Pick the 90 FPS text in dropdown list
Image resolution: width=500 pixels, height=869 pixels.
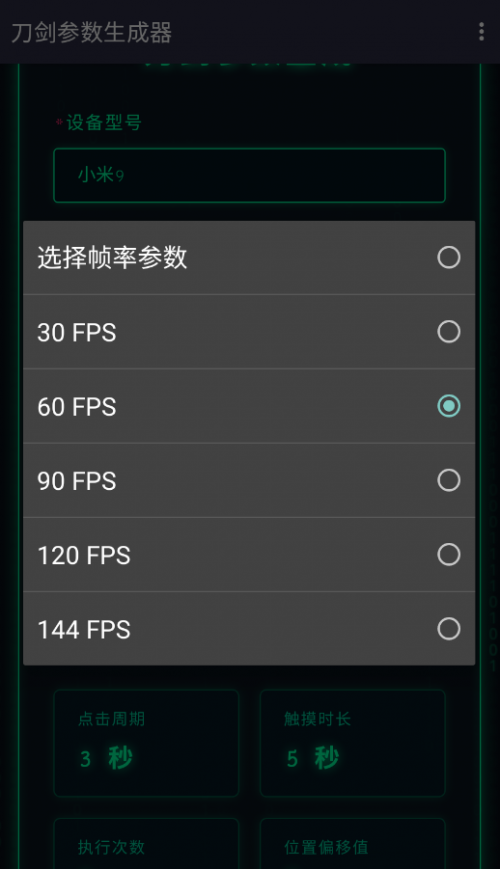click(x=76, y=481)
